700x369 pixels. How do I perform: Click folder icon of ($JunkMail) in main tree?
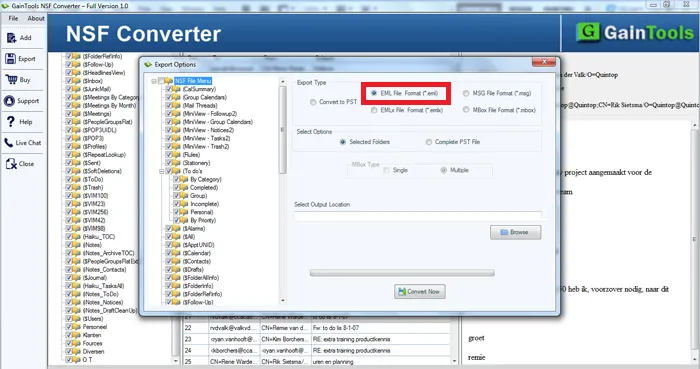[77, 89]
